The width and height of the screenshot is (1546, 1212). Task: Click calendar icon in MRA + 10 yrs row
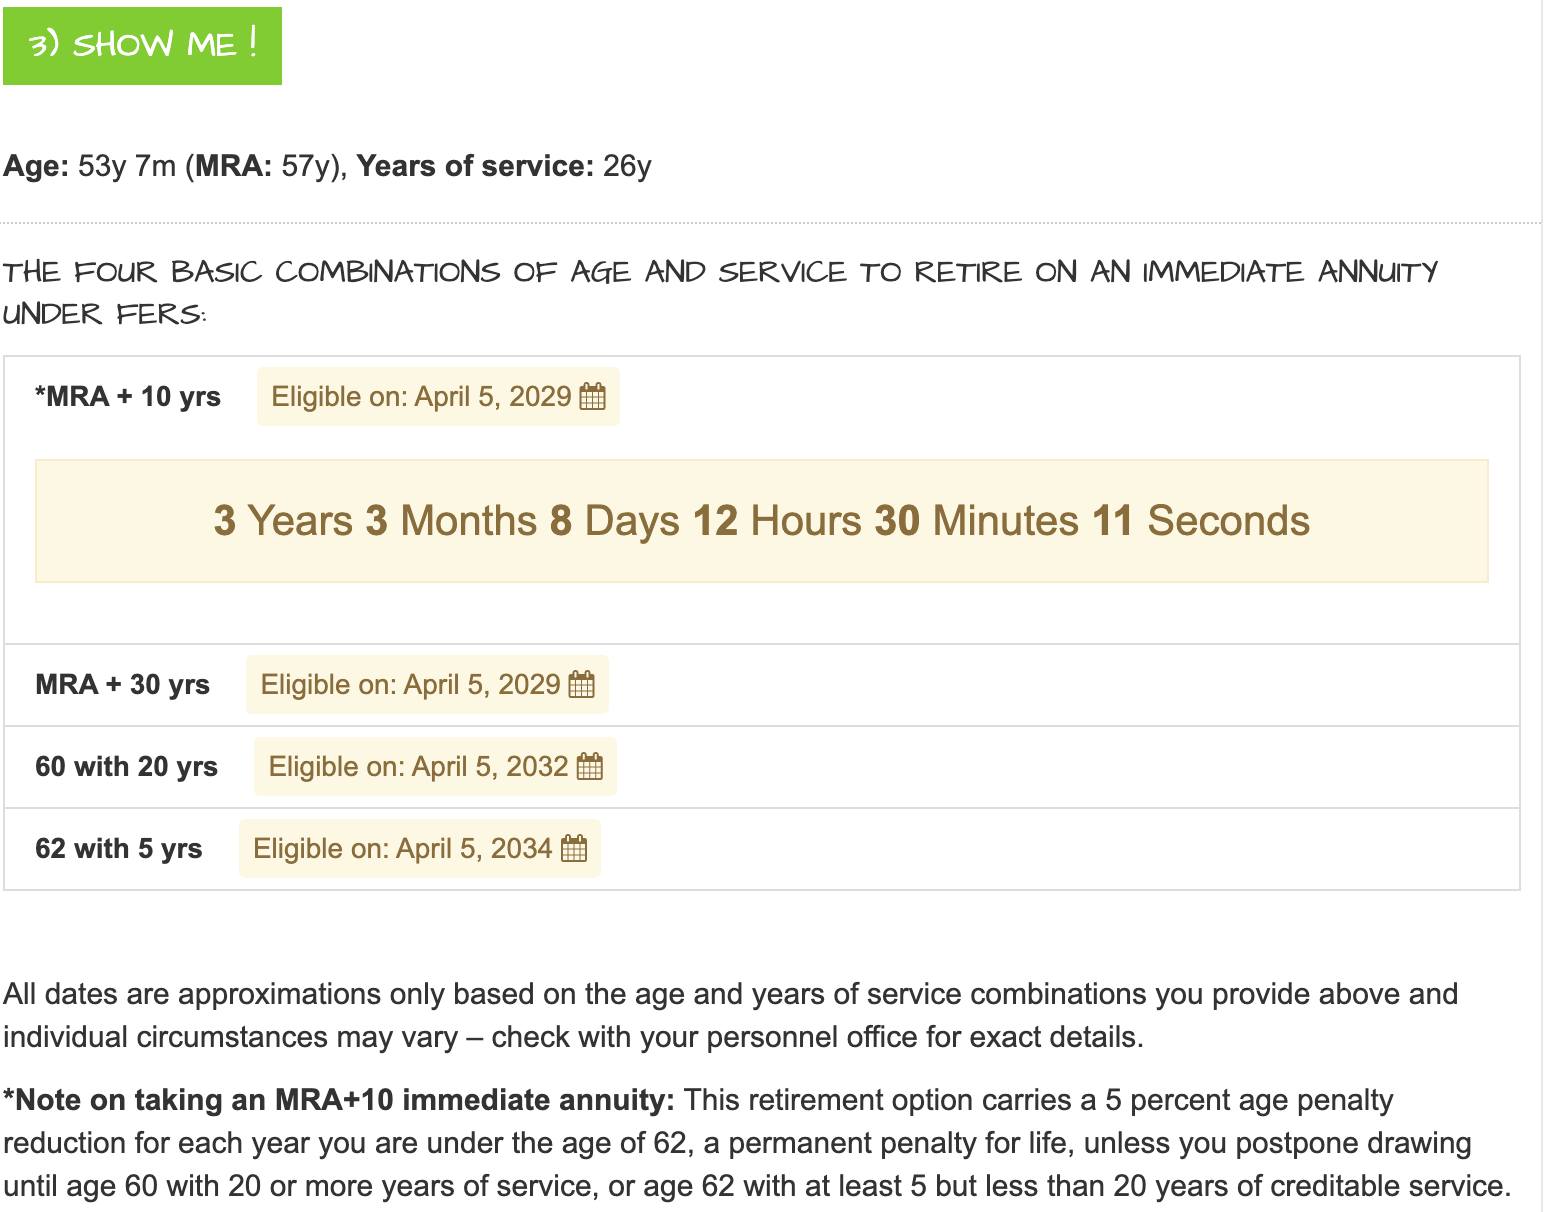click(593, 397)
